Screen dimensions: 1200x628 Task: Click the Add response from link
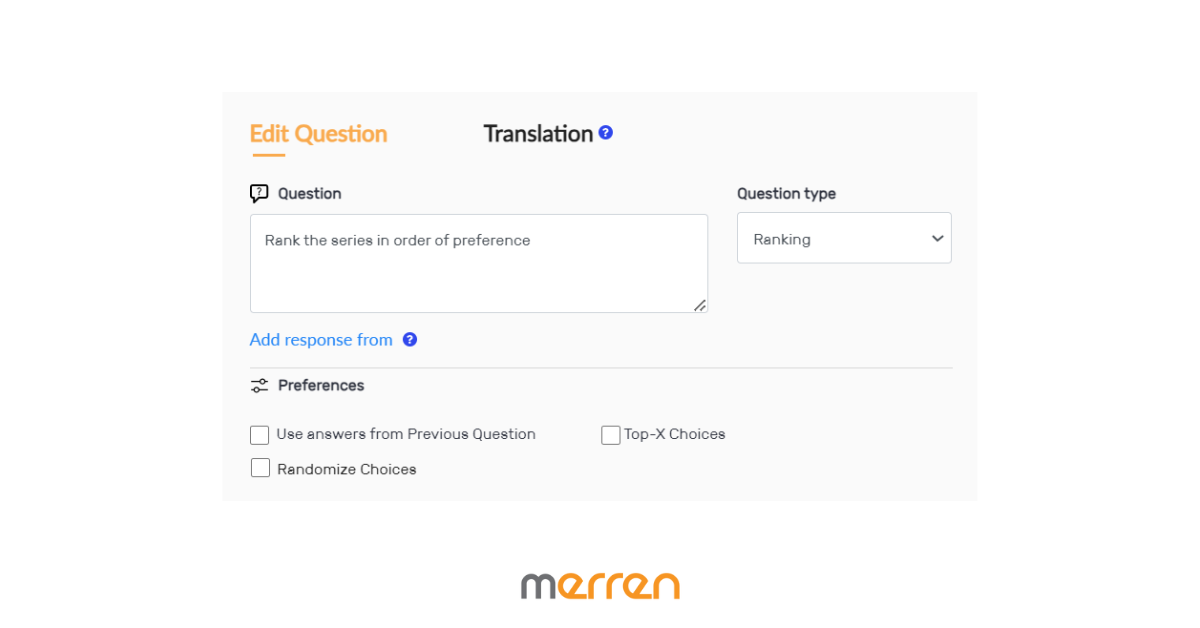321,340
